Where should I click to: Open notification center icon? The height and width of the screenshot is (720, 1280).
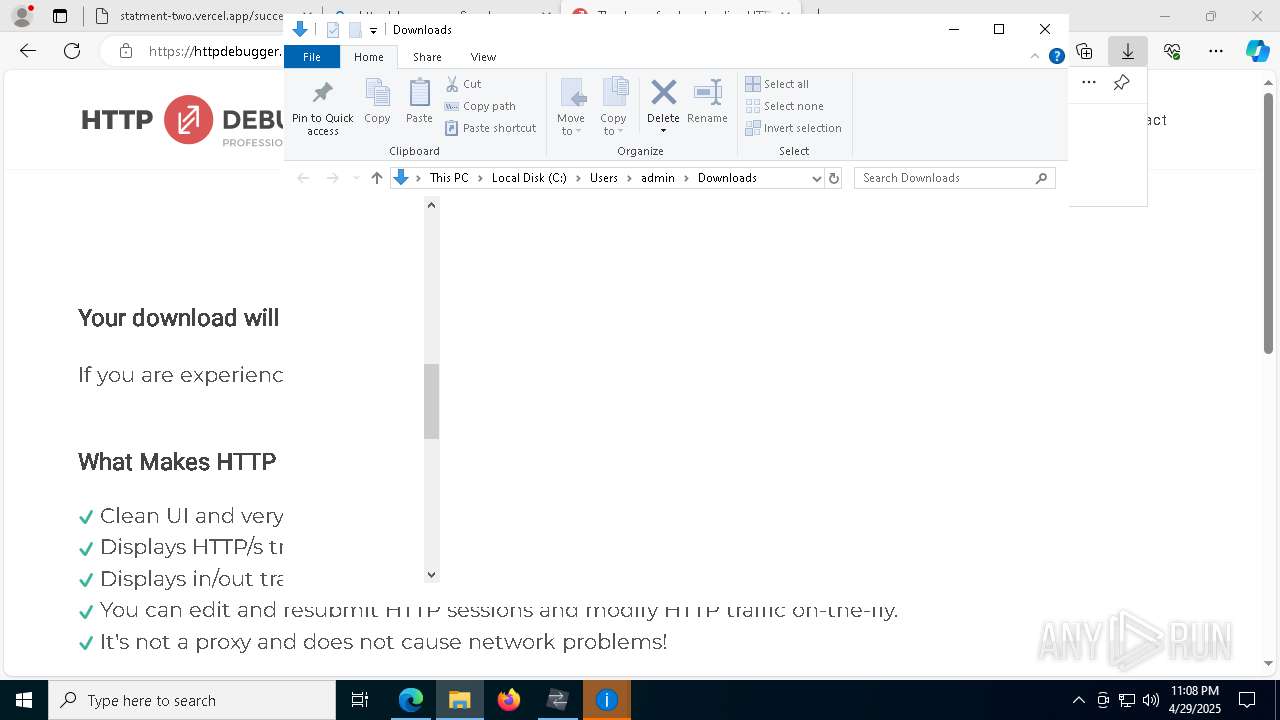pyautogui.click(x=1247, y=700)
